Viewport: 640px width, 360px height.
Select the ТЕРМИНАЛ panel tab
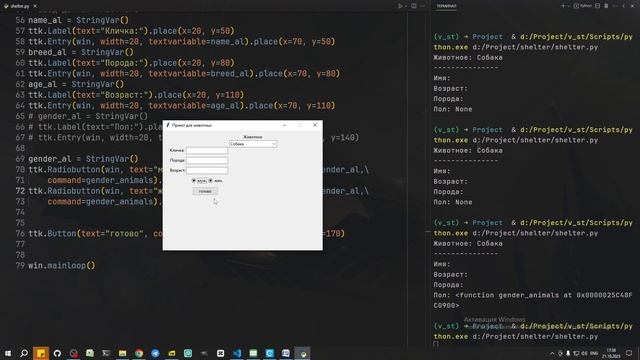(447, 6)
